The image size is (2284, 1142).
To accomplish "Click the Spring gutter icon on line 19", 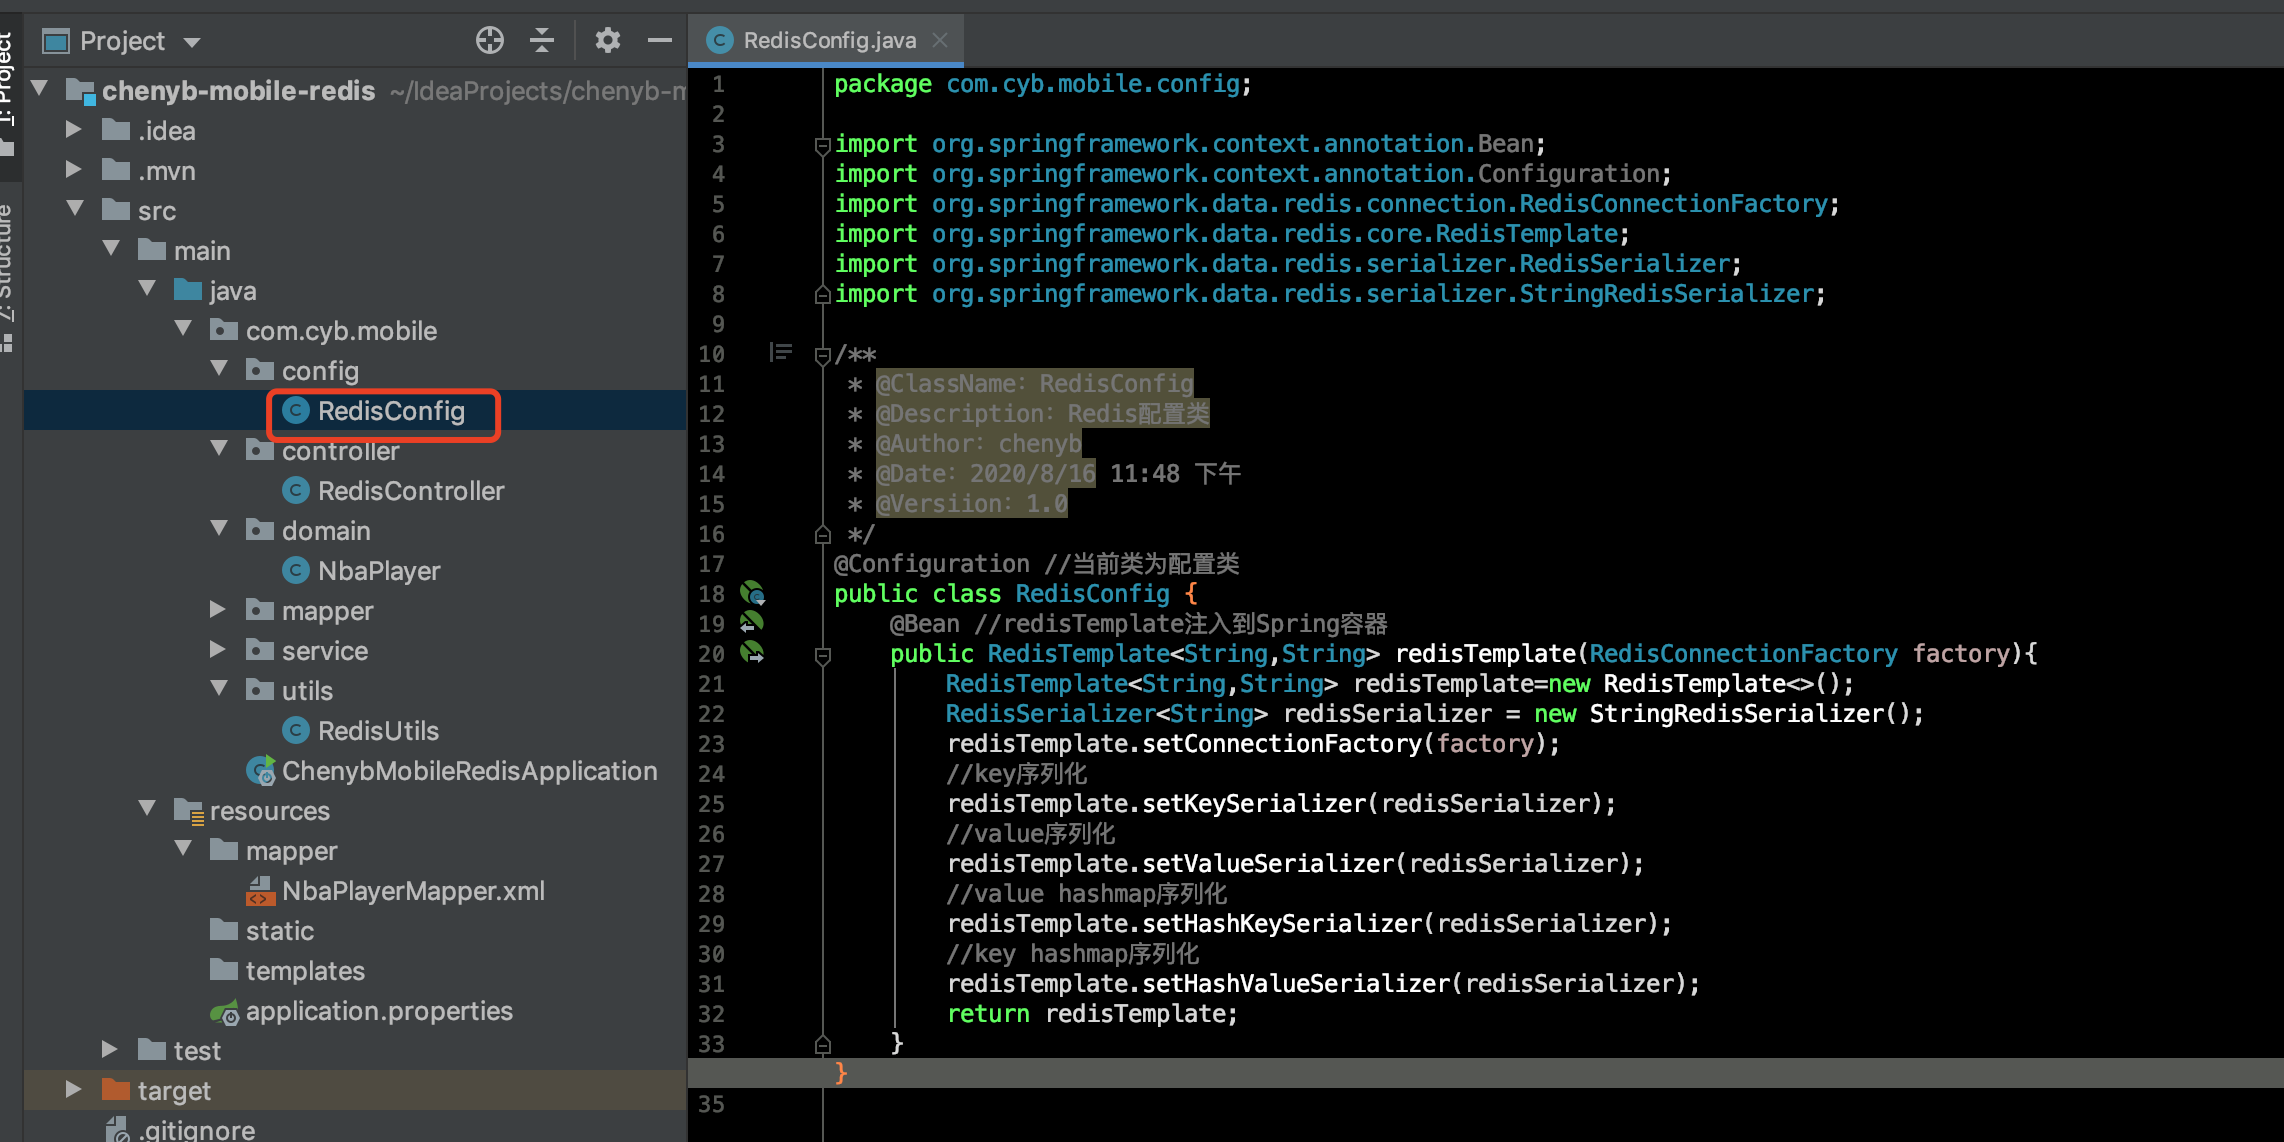I will (x=752, y=623).
